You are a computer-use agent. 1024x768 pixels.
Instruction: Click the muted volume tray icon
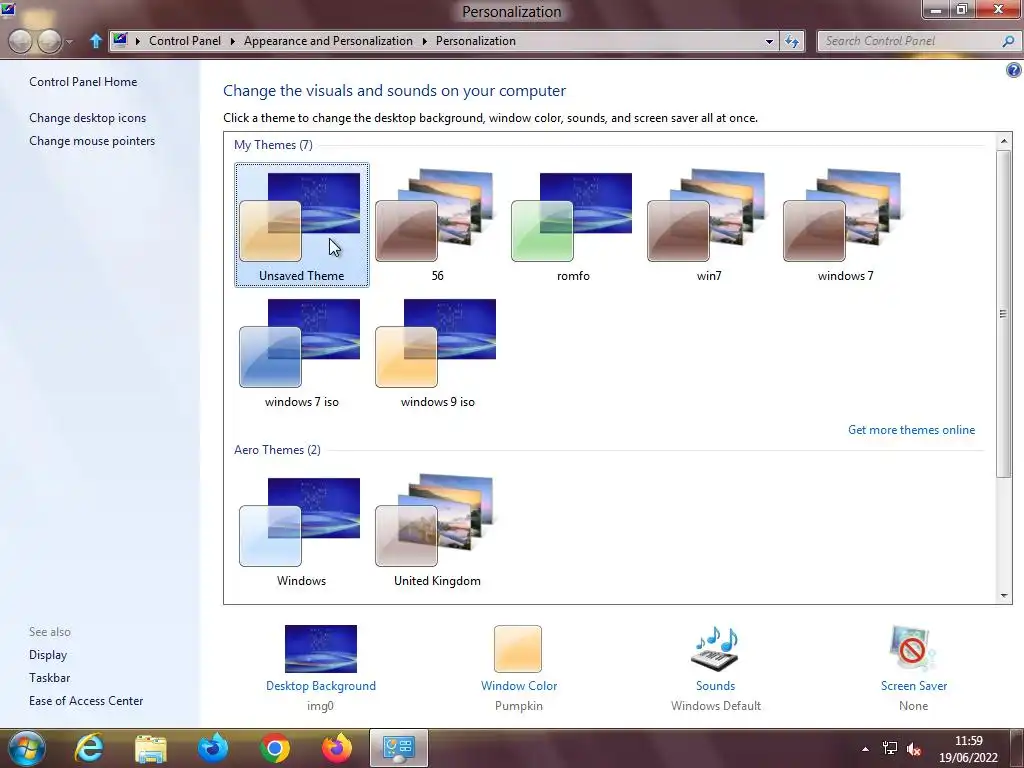[x=914, y=750]
